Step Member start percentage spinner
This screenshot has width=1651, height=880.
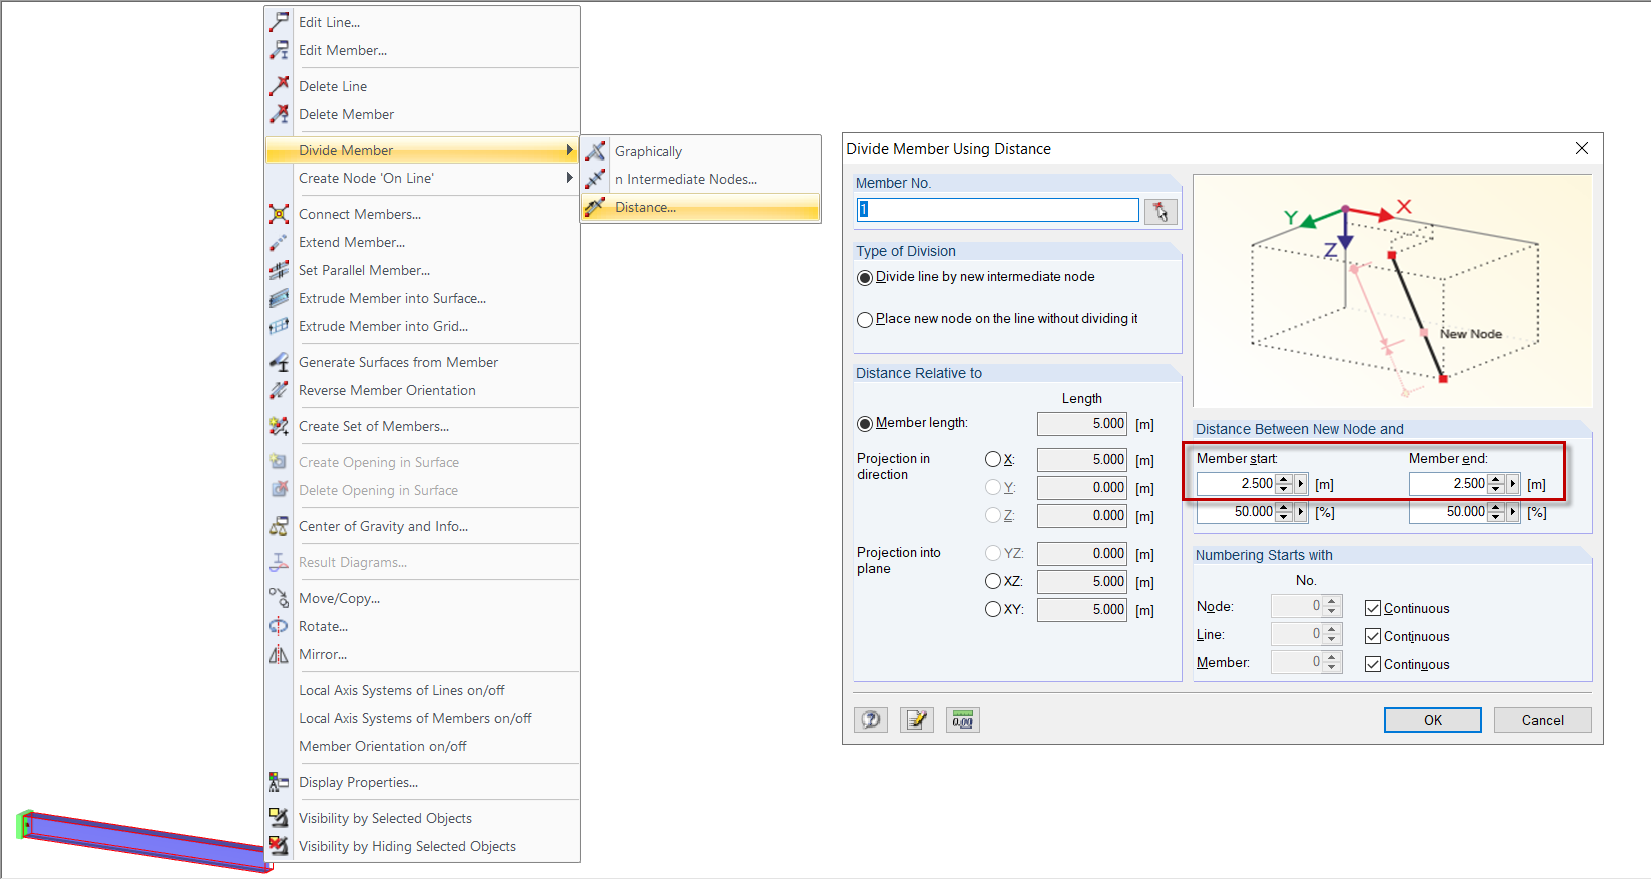pyautogui.click(x=1284, y=512)
